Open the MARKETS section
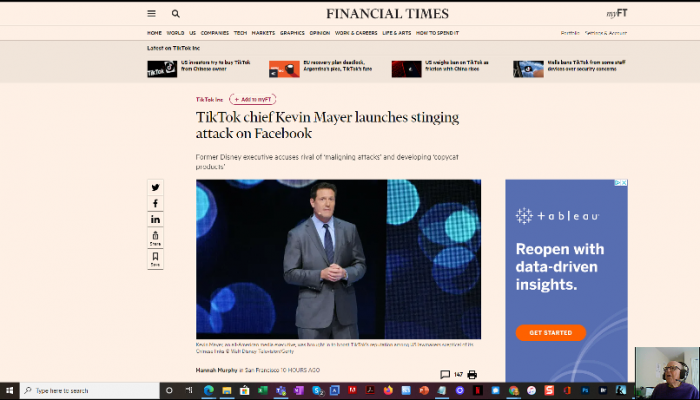This screenshot has height=400, width=700. (263, 33)
